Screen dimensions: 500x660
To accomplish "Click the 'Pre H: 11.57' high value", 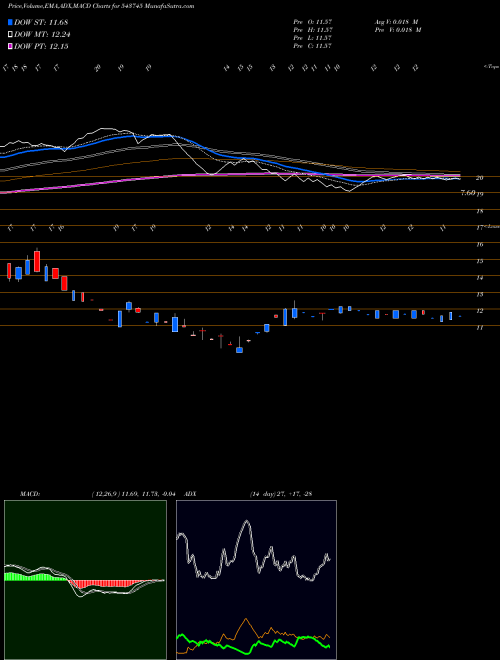I will click(313, 30).
